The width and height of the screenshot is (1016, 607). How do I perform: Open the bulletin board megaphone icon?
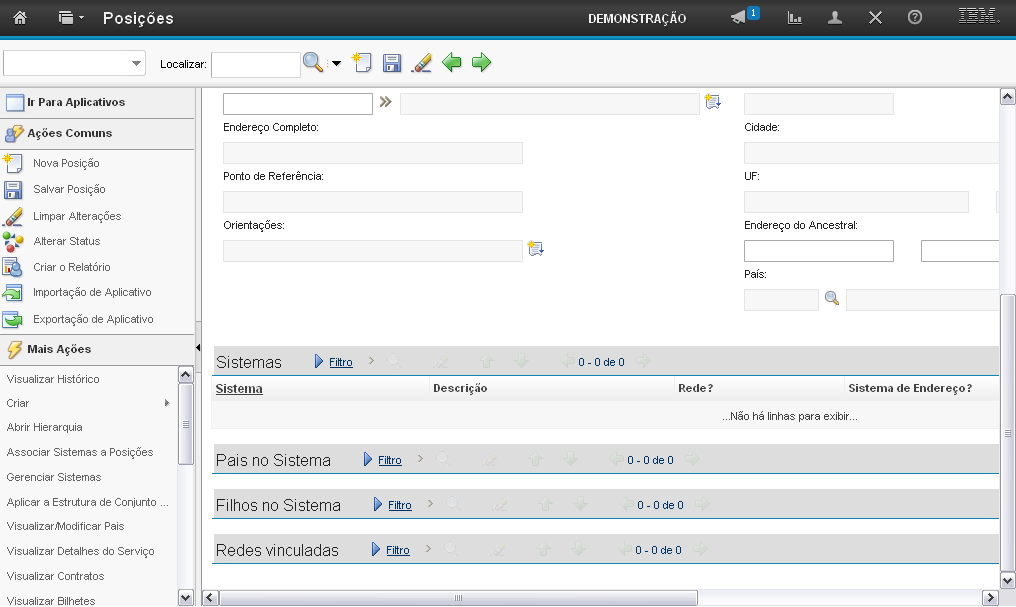(x=739, y=18)
